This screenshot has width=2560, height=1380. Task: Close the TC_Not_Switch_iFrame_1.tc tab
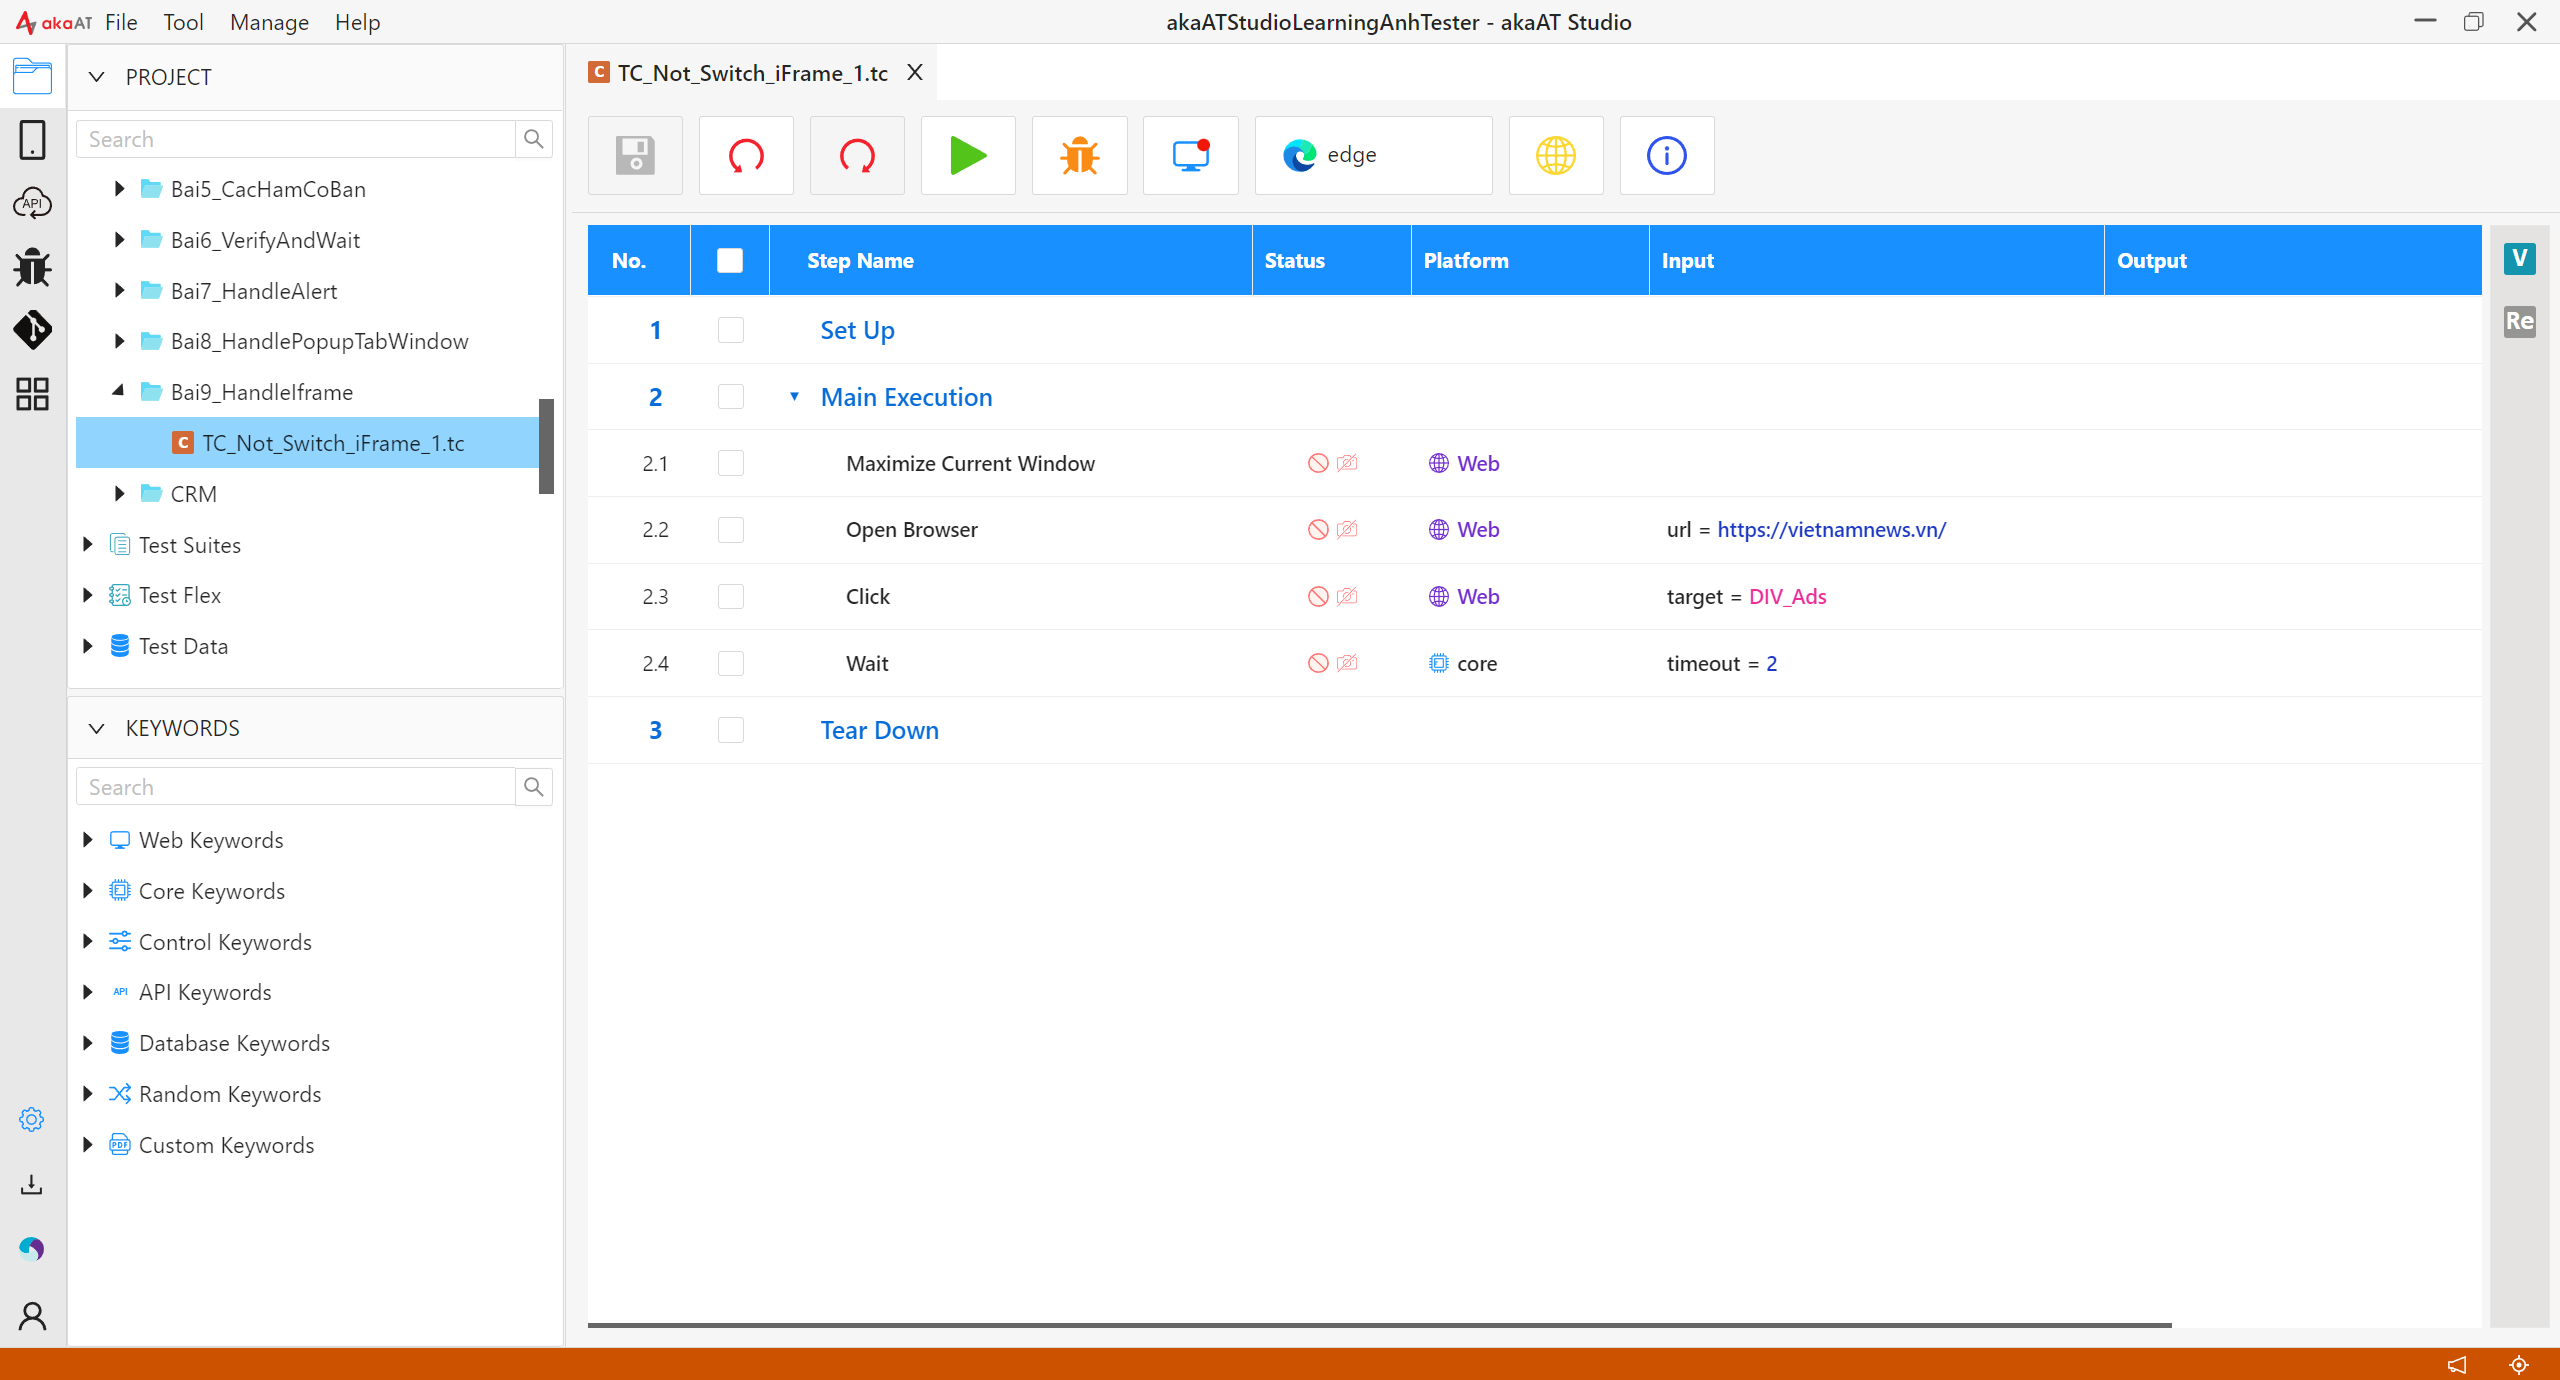[x=915, y=73]
